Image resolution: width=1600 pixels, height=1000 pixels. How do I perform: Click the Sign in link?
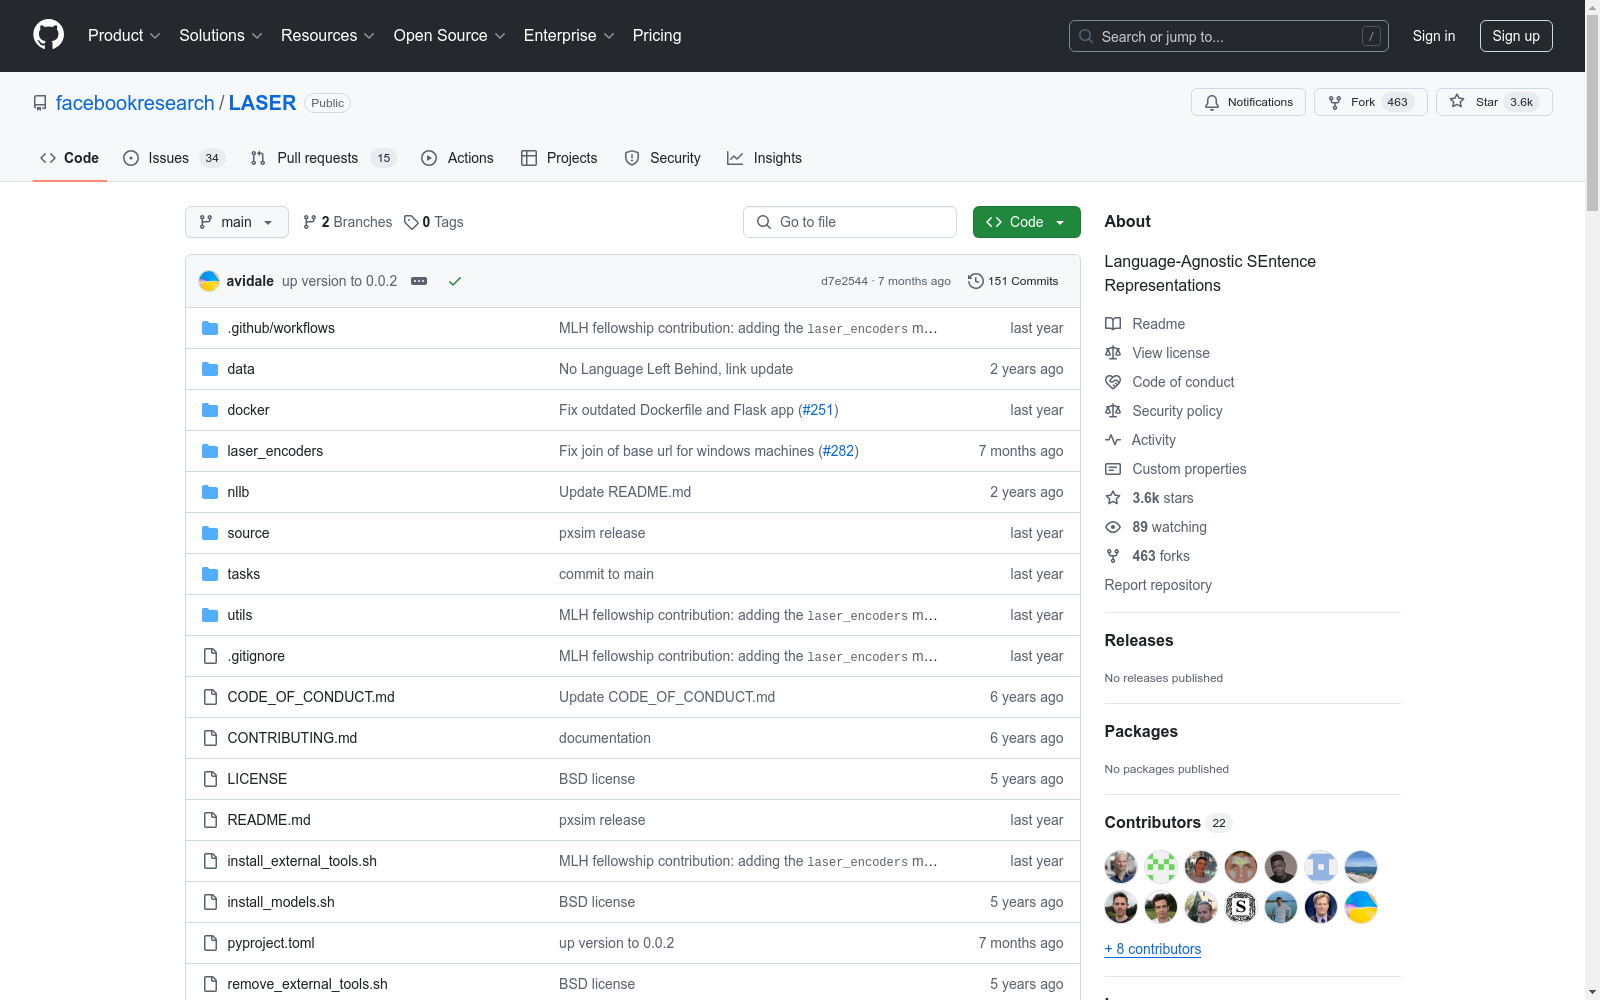click(1434, 36)
